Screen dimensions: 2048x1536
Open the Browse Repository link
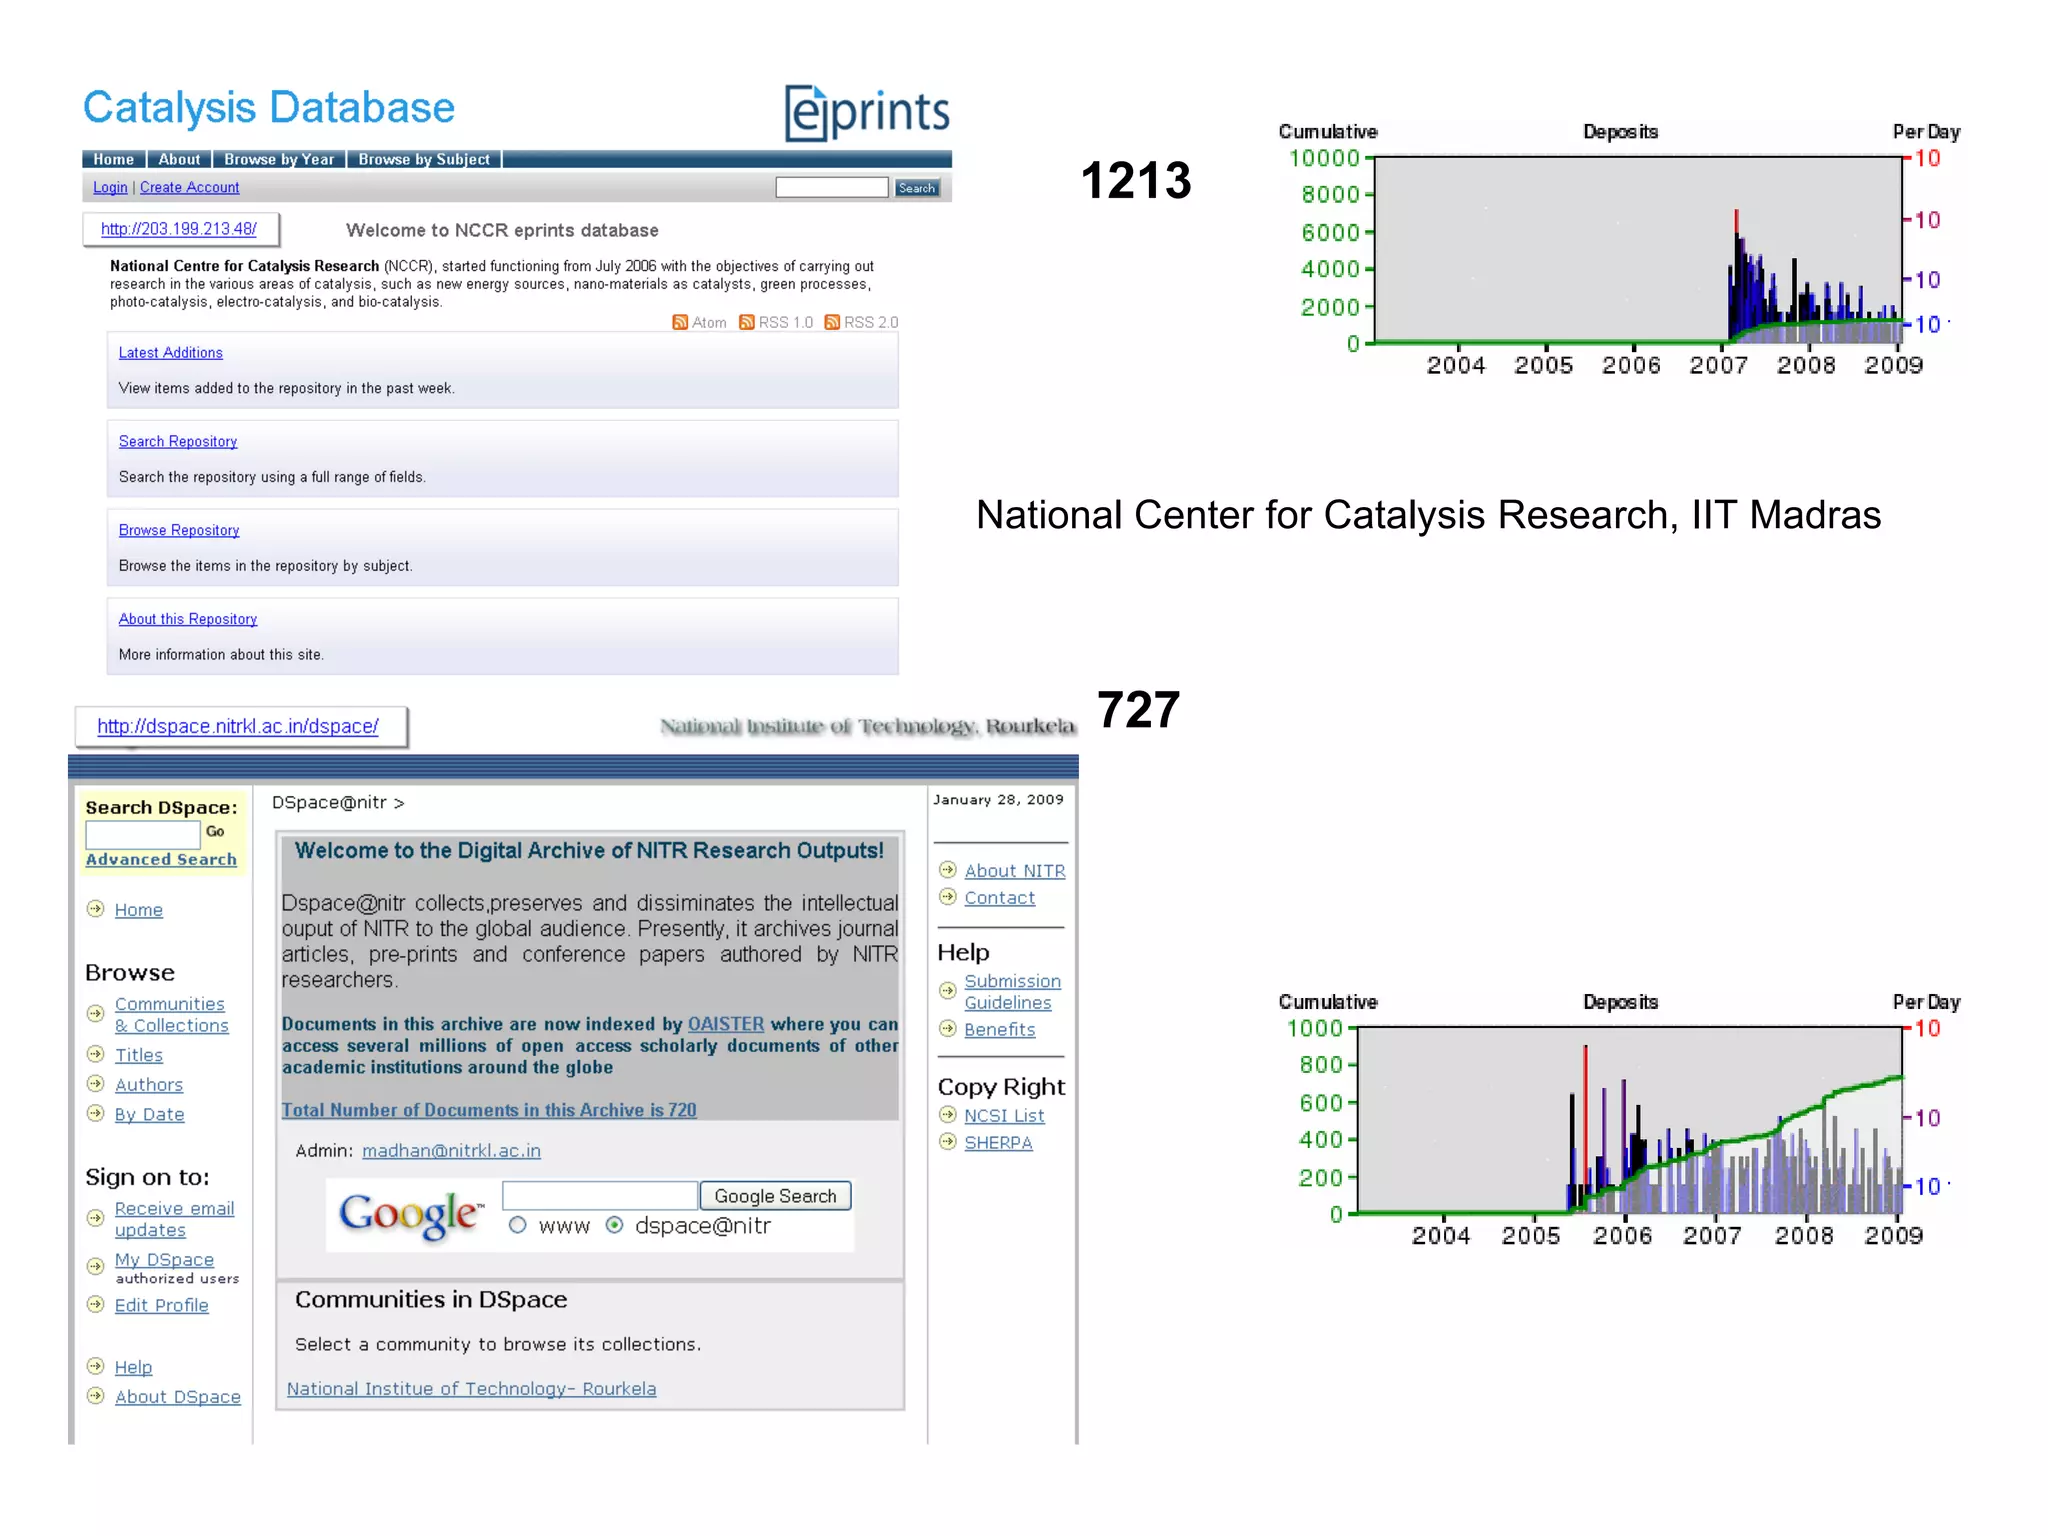[179, 530]
